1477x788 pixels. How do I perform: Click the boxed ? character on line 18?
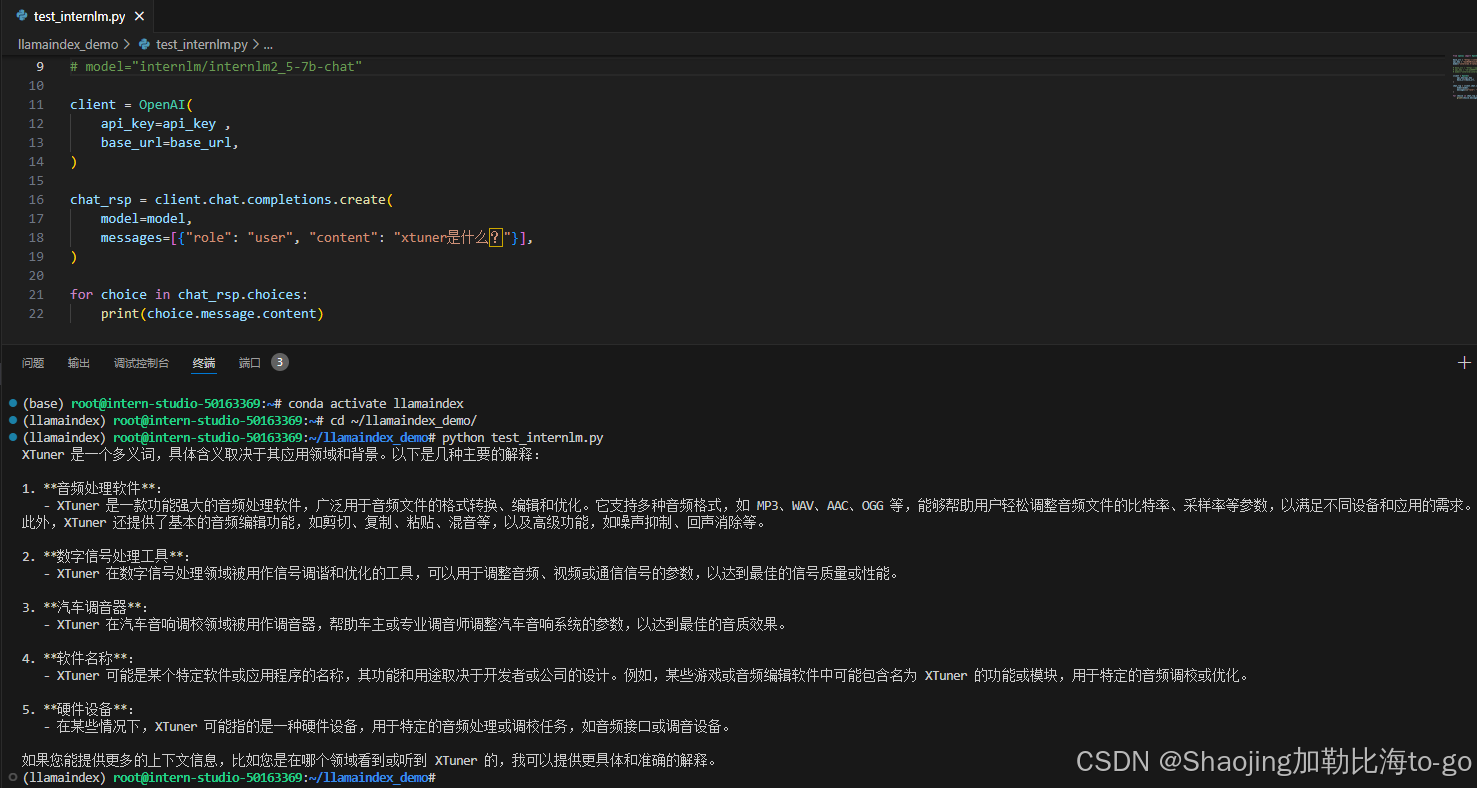(495, 237)
